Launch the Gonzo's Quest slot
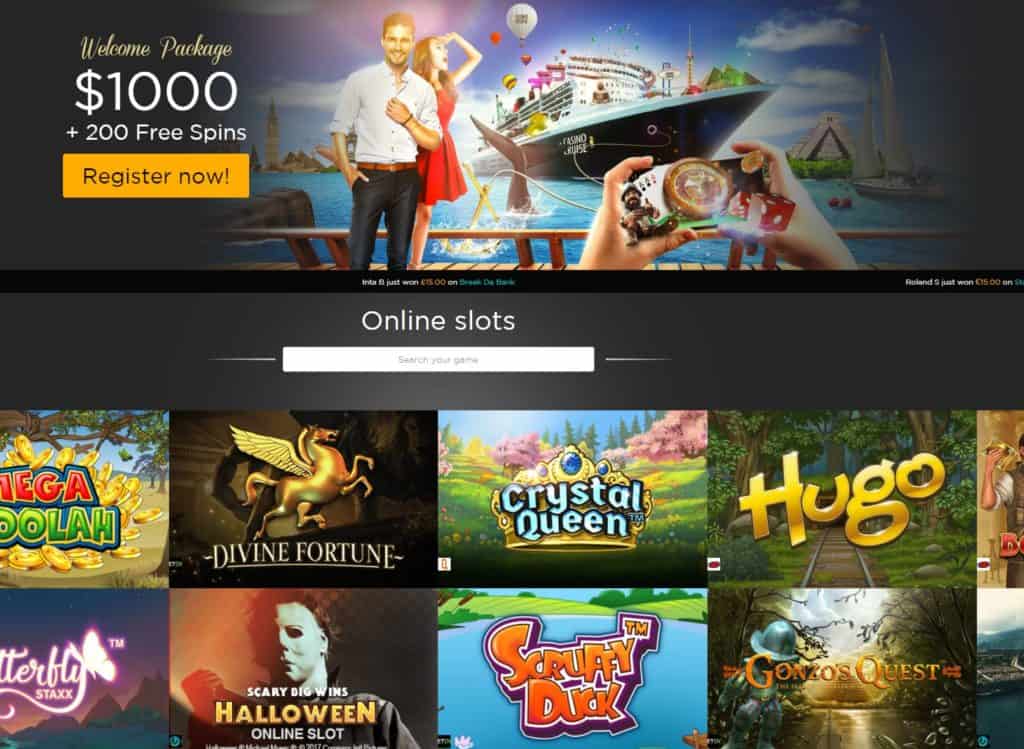This screenshot has height=749, width=1024. coord(842,669)
